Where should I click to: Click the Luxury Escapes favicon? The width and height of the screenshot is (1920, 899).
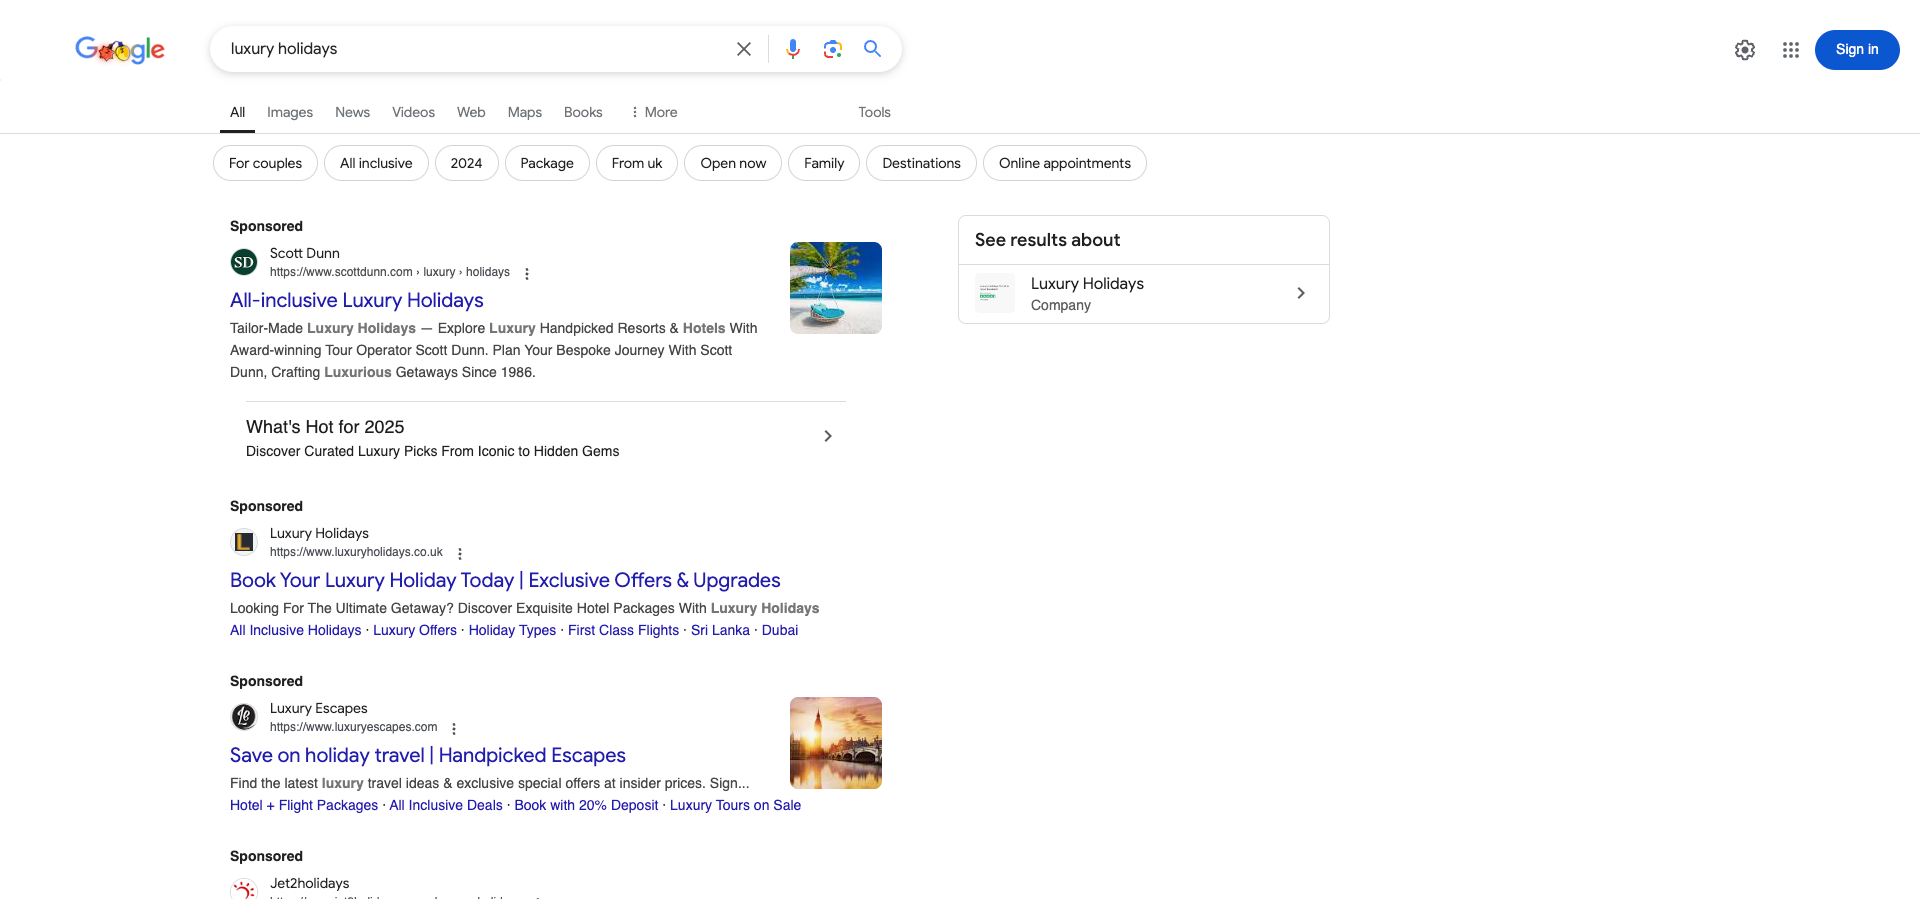coord(244,717)
